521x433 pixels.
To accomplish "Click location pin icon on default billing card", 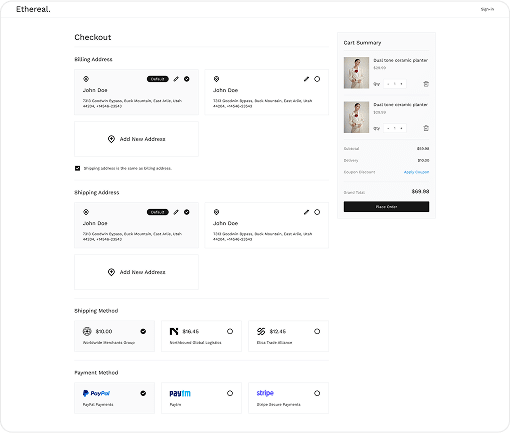I will pyautogui.click(x=86, y=79).
